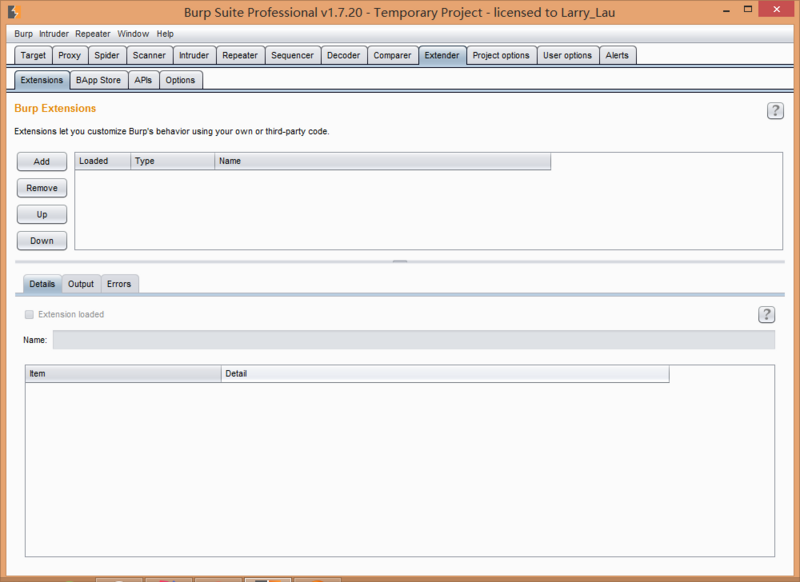Sort by the Loaded column header
Image resolution: width=800 pixels, height=582 pixels.
(x=103, y=161)
